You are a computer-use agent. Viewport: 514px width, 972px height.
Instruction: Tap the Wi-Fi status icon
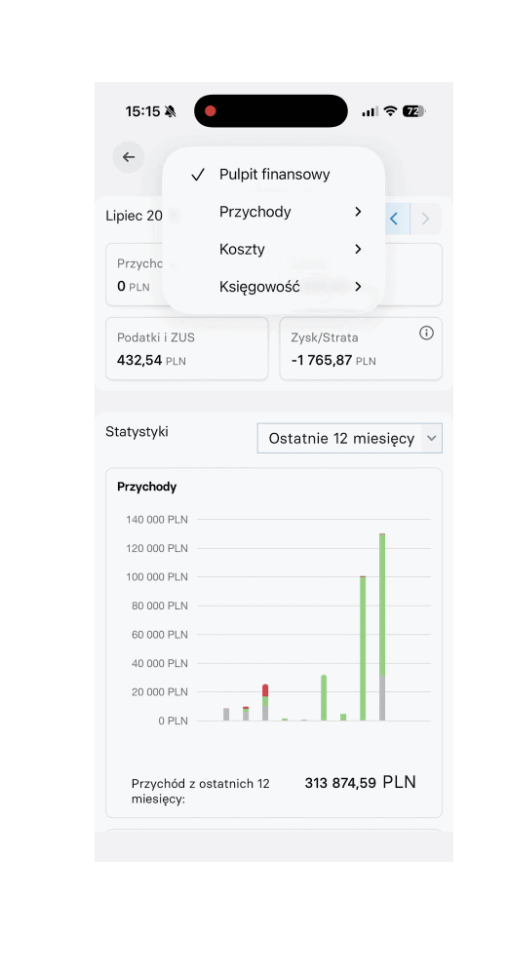pyautogui.click(x=390, y=111)
